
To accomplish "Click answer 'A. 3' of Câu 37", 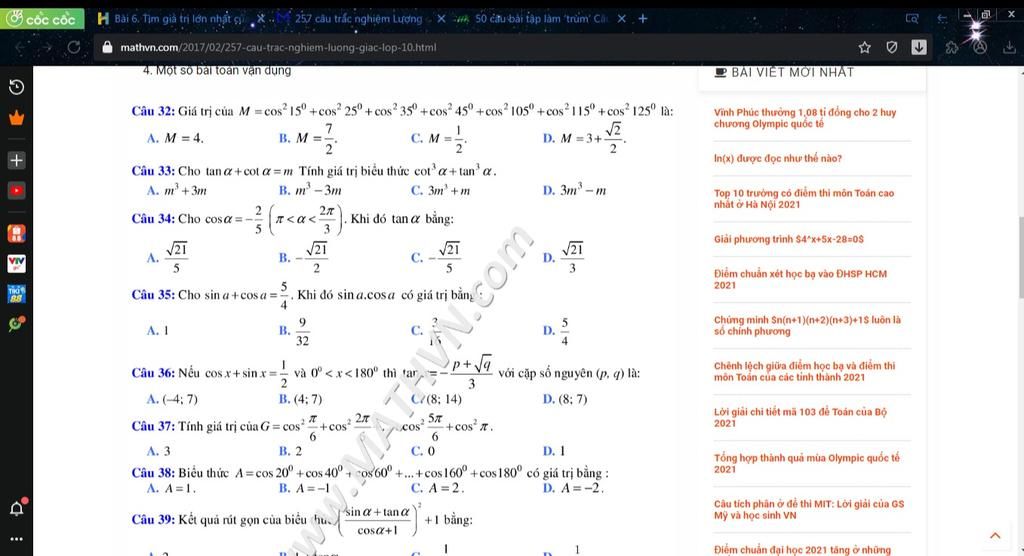I will (x=159, y=451).
